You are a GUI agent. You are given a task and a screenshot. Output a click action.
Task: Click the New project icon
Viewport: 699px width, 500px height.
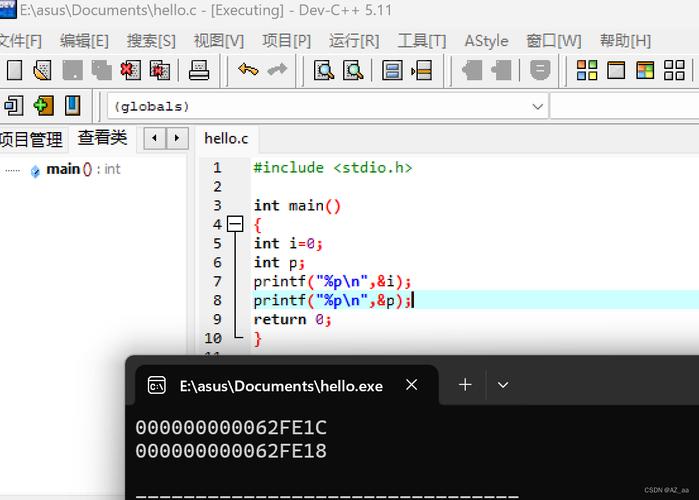pos(14,106)
